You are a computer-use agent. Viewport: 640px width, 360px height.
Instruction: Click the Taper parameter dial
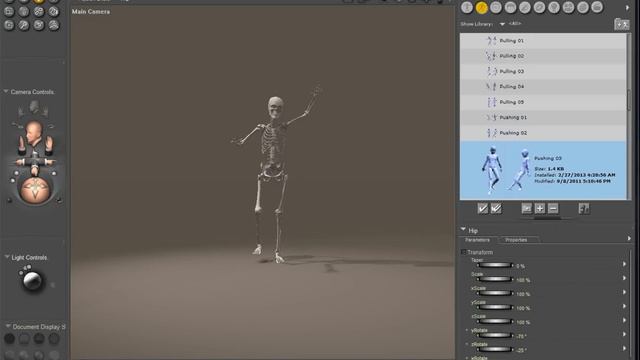coord(494,265)
